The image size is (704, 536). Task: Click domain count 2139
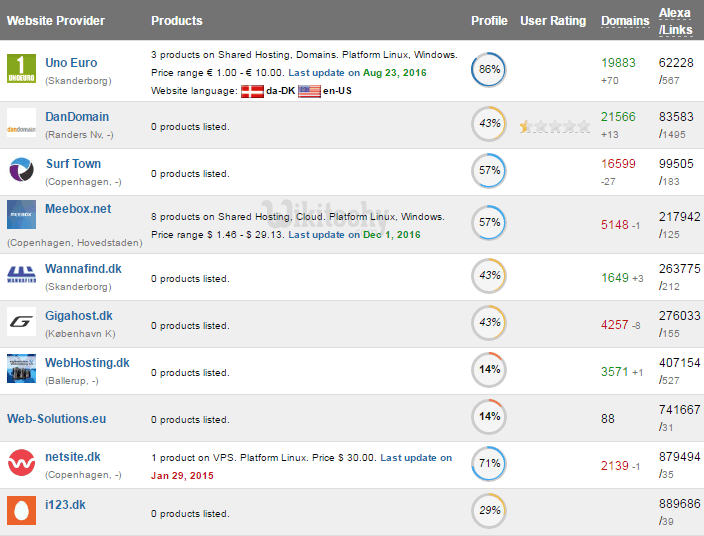click(x=615, y=466)
